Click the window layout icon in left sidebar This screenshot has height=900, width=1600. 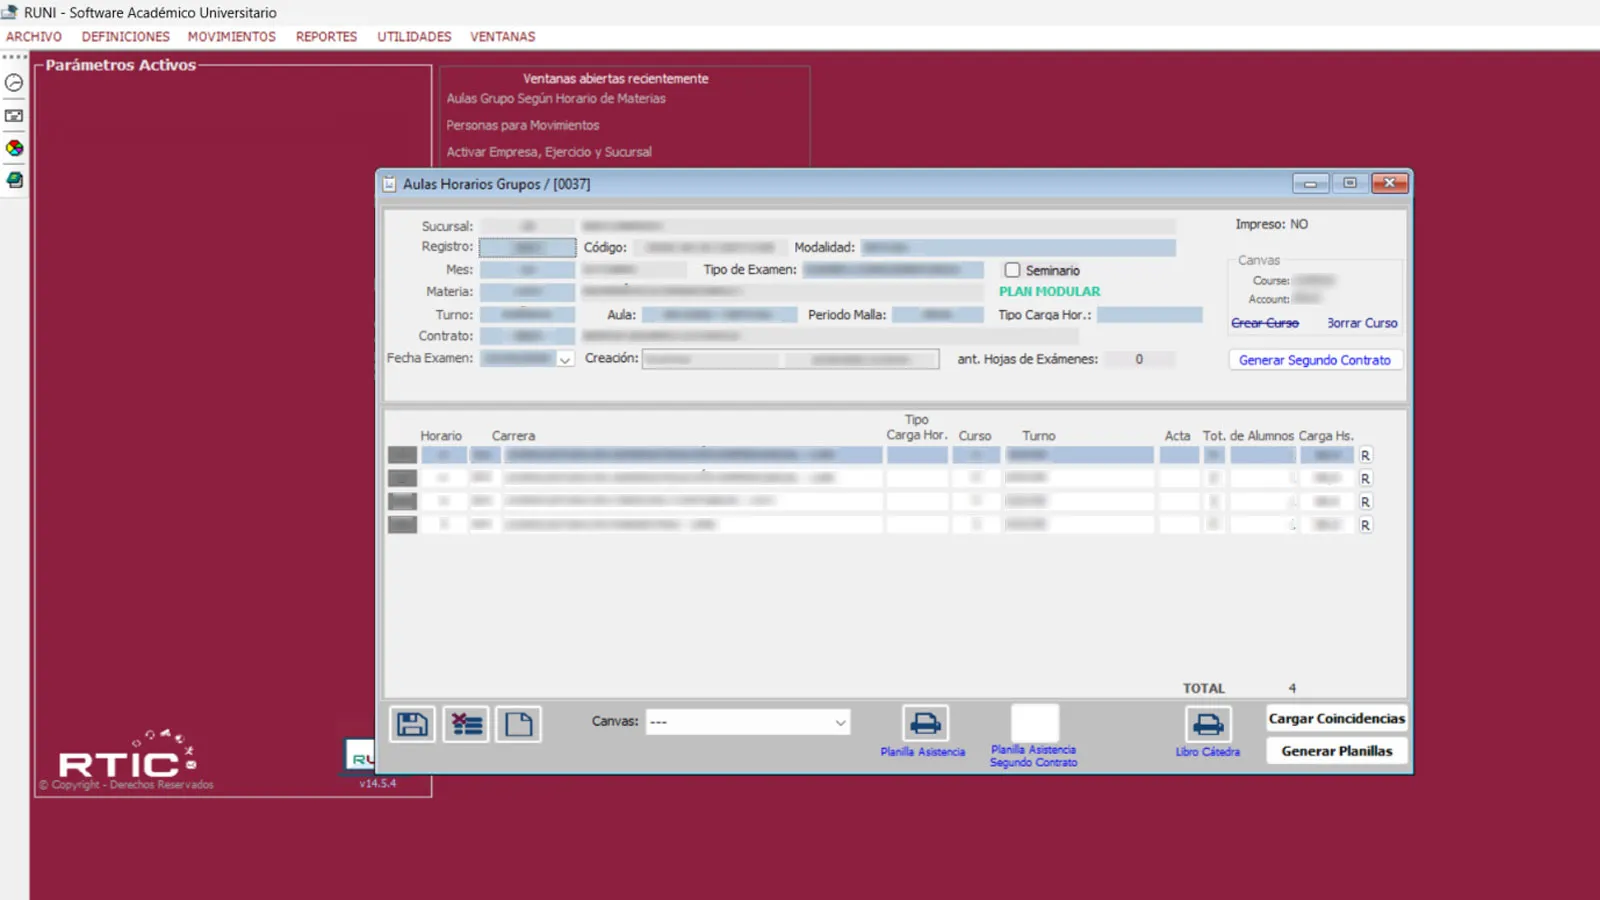click(x=14, y=116)
